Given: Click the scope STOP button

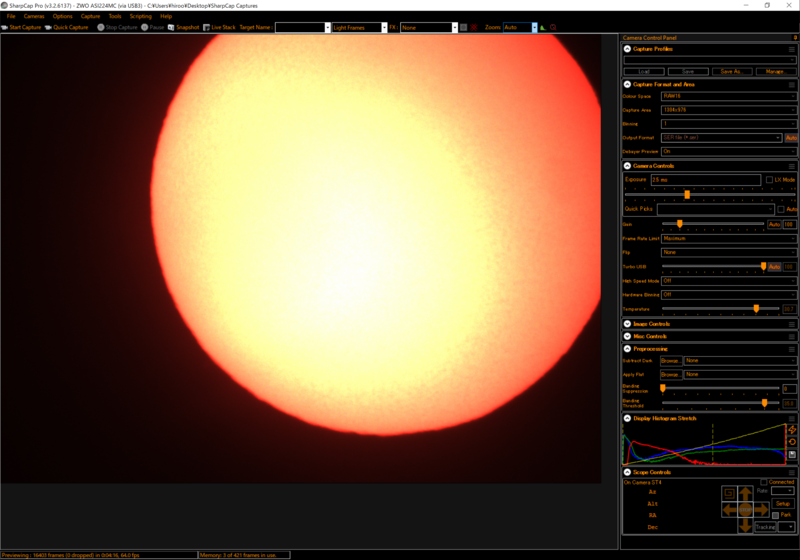Looking at the screenshot, I should (x=745, y=510).
